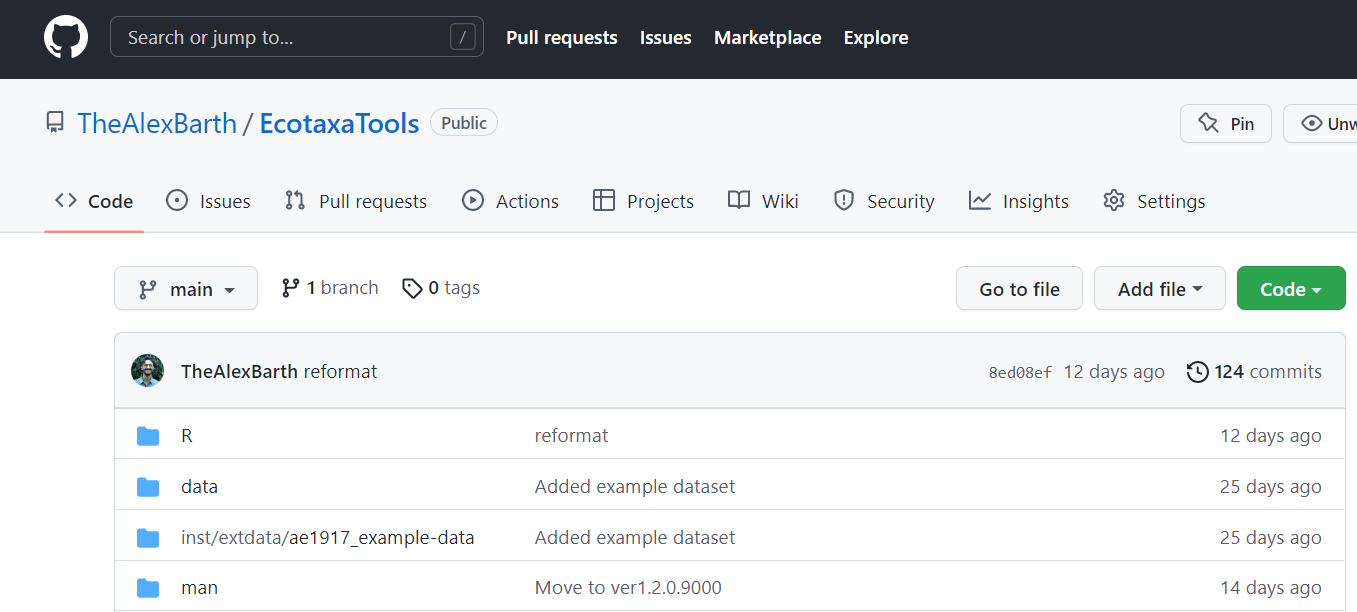Screen dimensions: 1357x612
Task: Expand the main branch dropdown
Action: click(186, 289)
